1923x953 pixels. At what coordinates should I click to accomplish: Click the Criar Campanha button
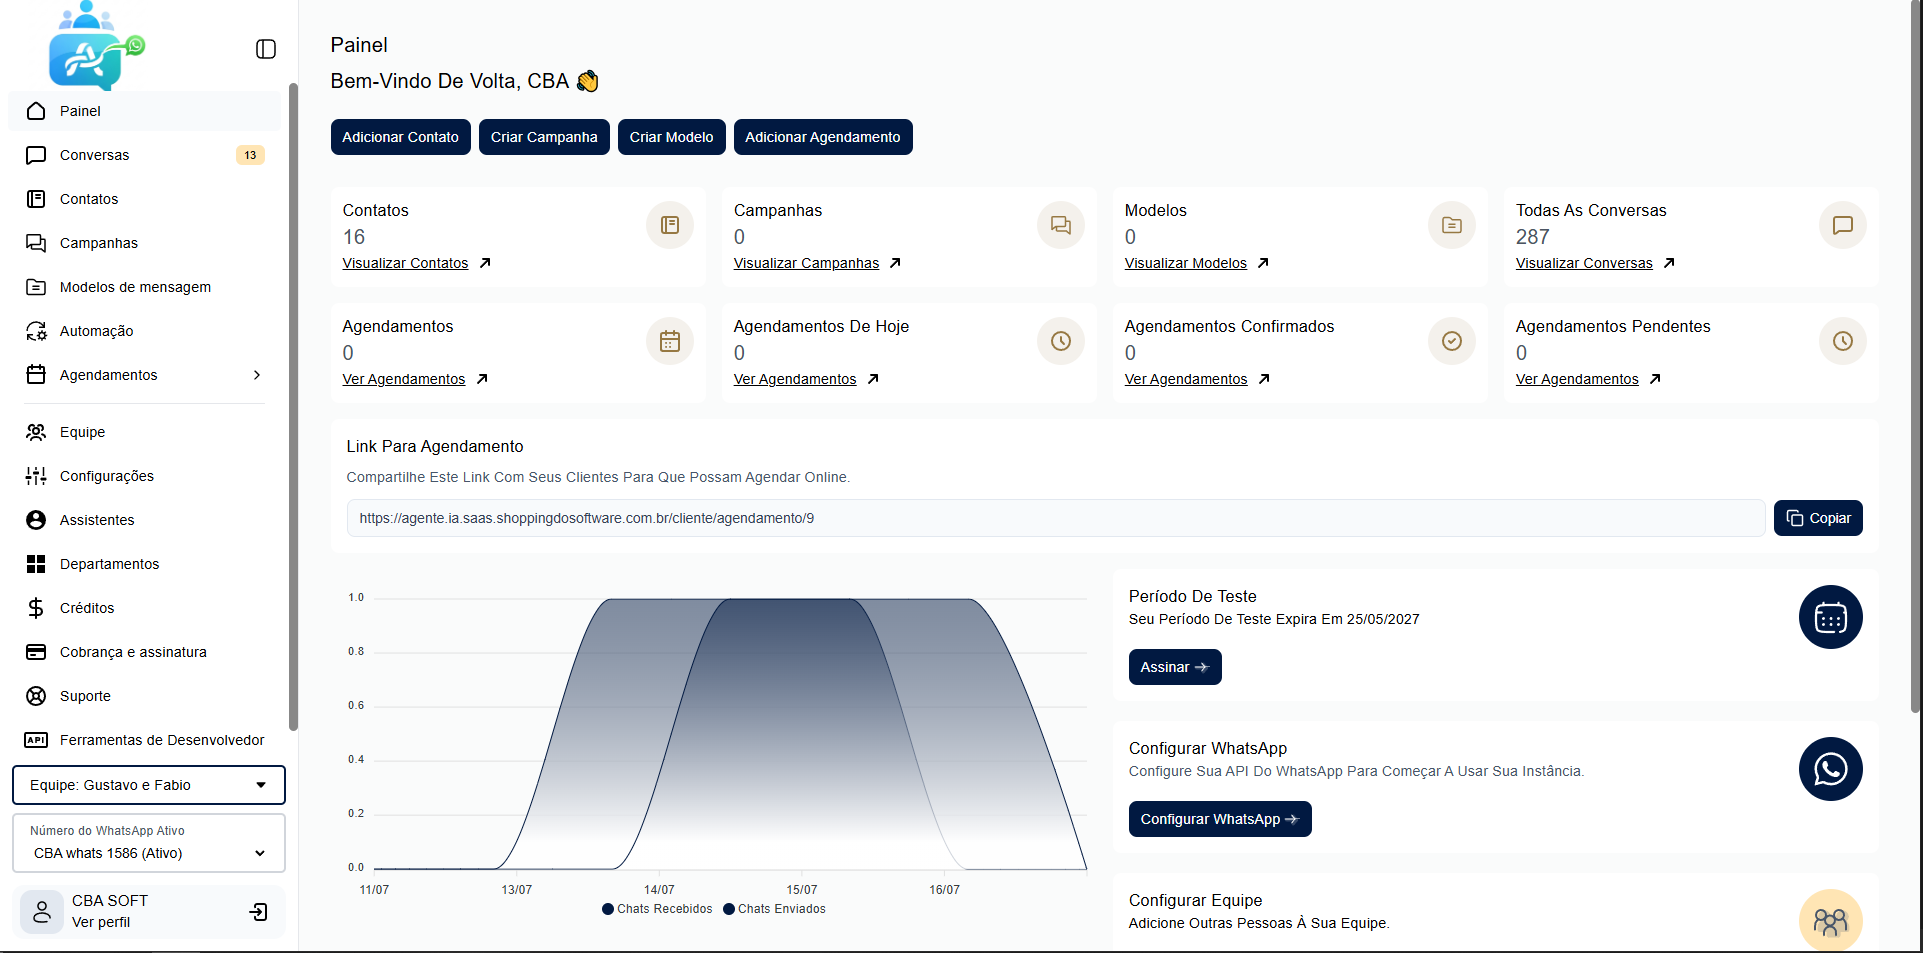[544, 137]
